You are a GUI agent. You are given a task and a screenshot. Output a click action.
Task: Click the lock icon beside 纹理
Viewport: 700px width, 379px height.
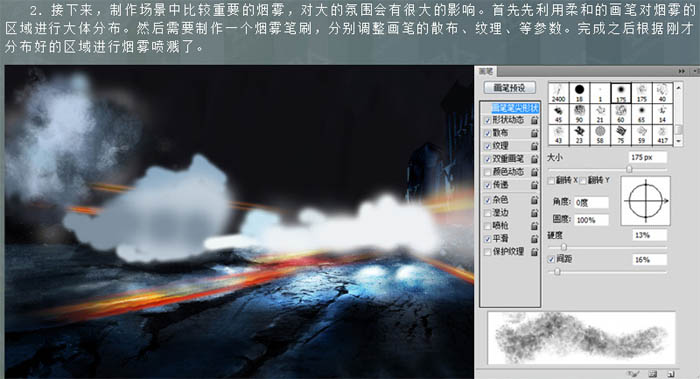pos(534,146)
